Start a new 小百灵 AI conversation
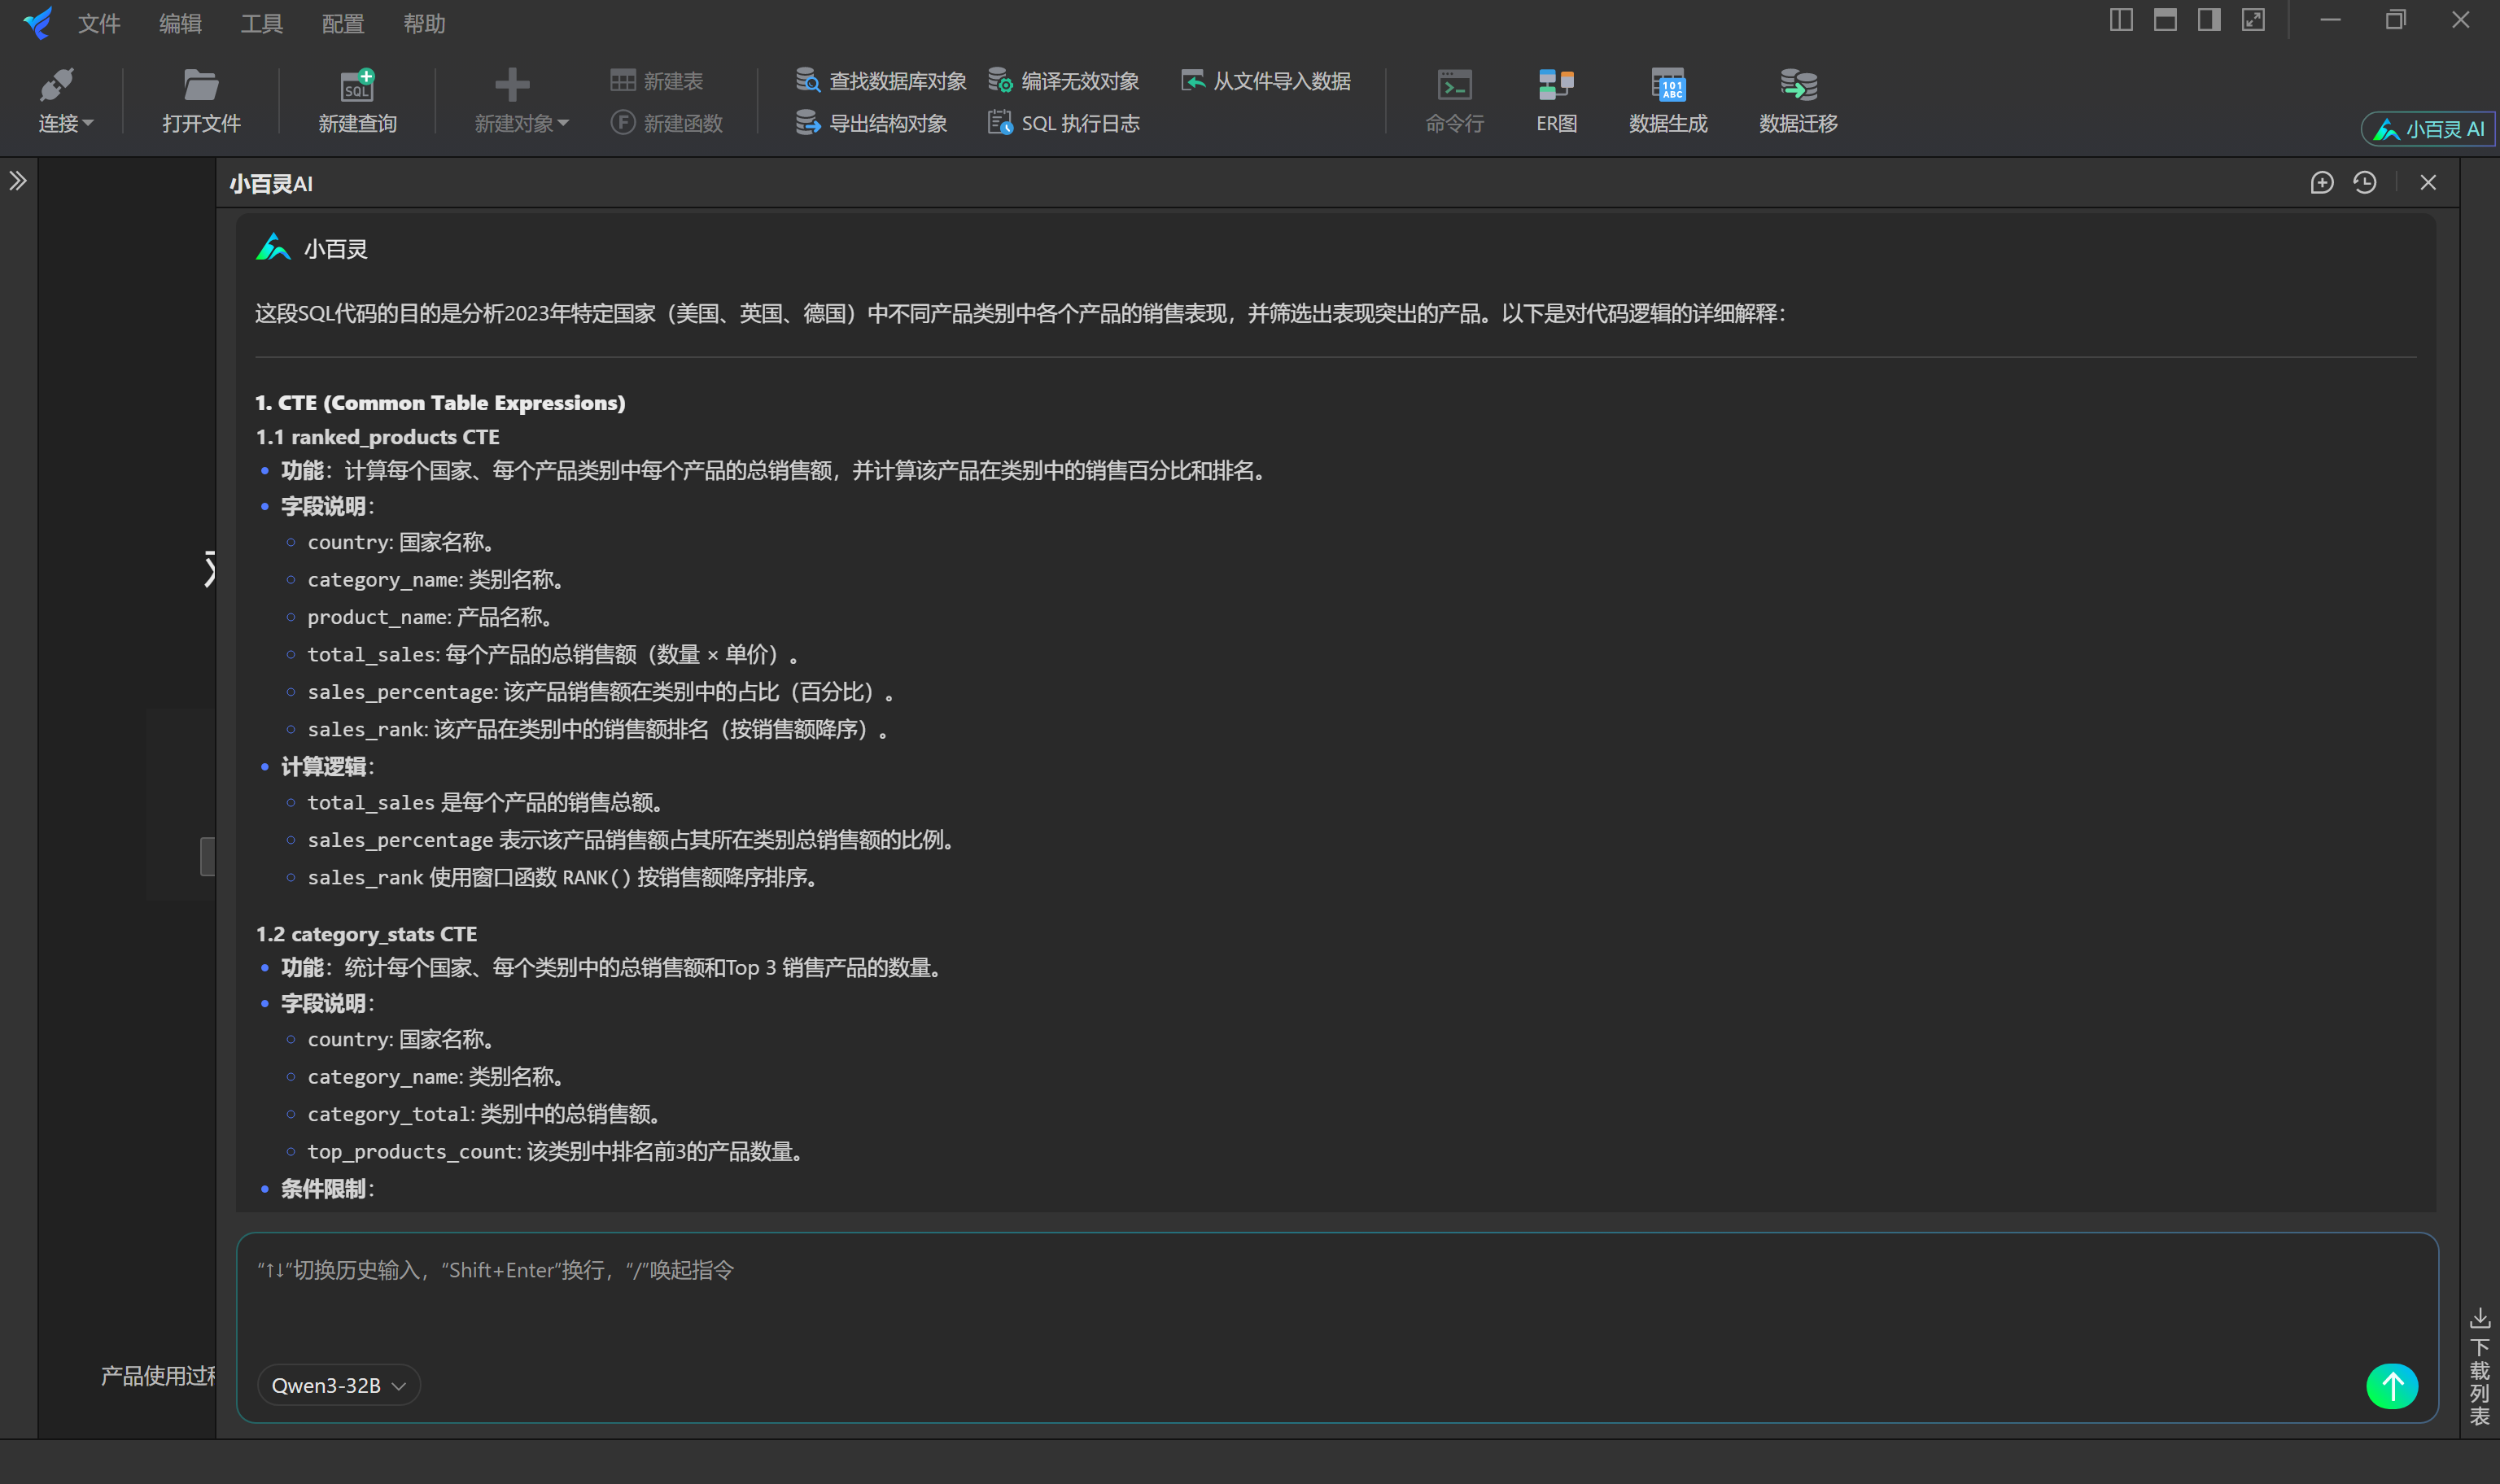This screenshot has height=1484, width=2500. pos(2321,183)
